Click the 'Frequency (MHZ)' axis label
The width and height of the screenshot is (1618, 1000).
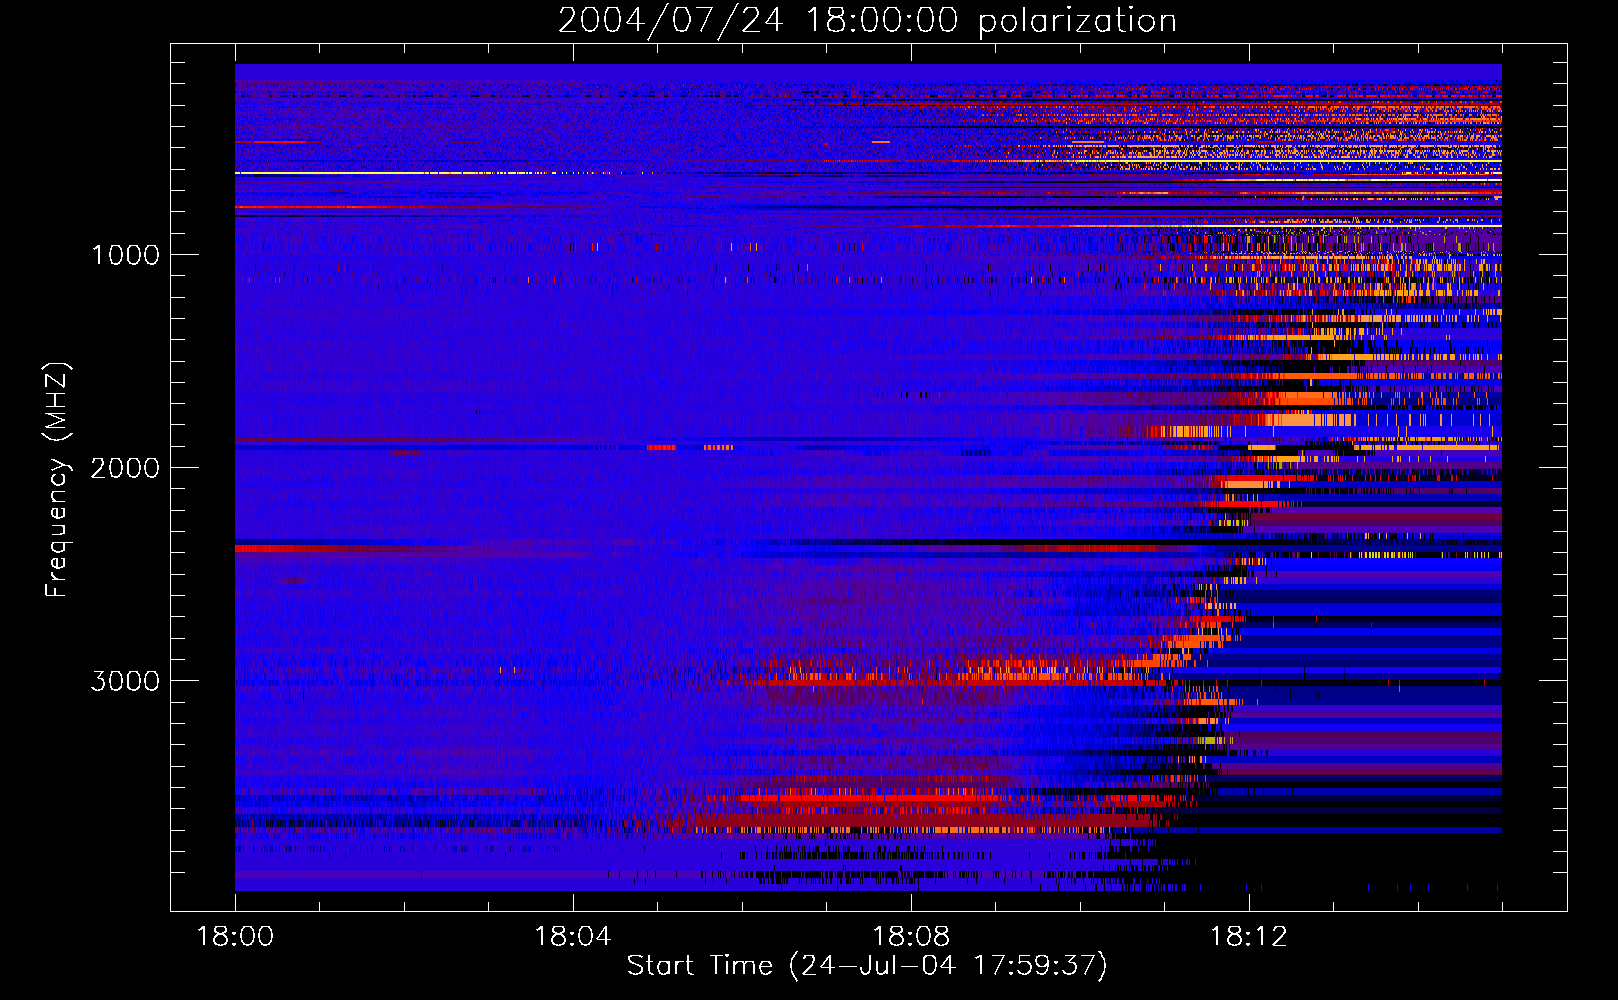[57, 480]
